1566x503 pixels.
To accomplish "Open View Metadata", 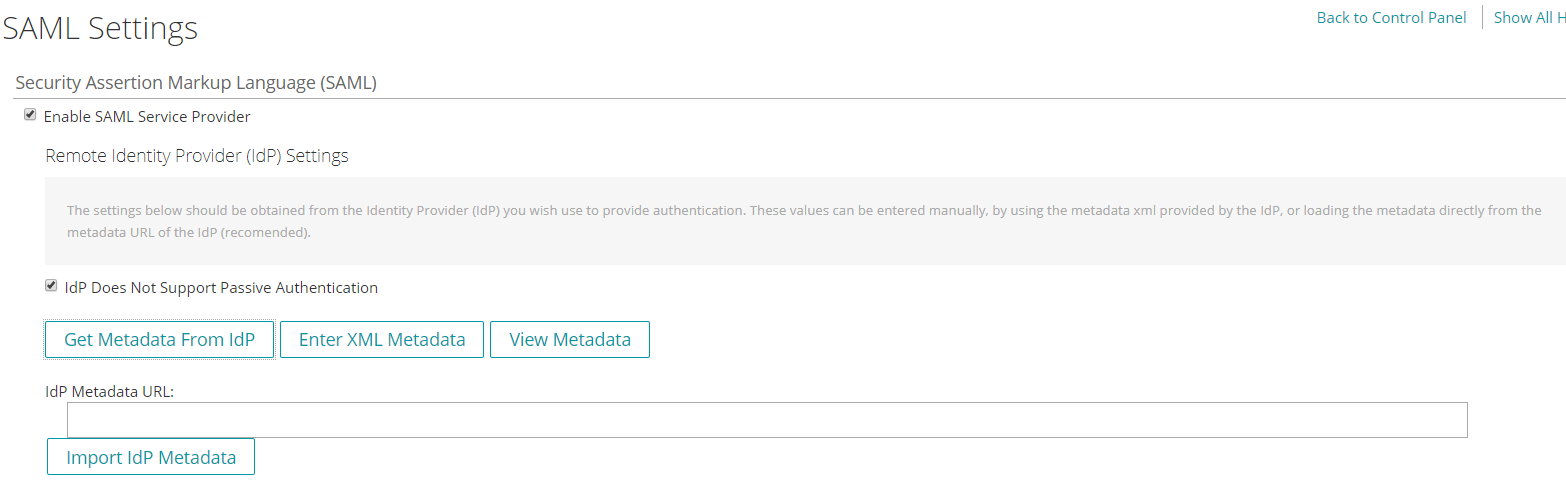I will (570, 340).
